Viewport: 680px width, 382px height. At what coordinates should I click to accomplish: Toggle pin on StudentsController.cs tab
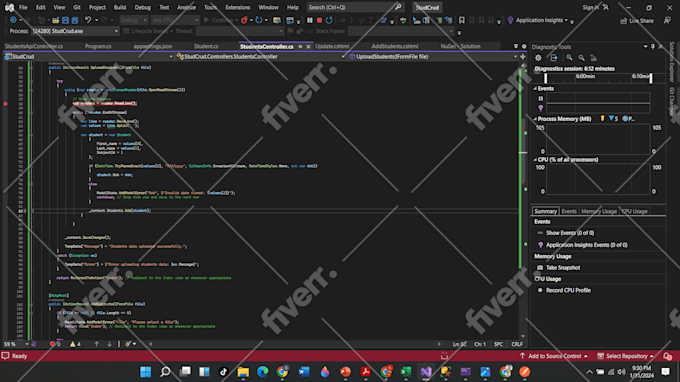point(300,46)
